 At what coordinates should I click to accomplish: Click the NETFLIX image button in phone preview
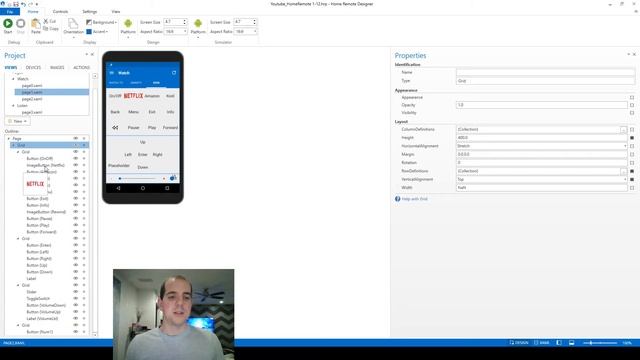[x=133, y=96]
